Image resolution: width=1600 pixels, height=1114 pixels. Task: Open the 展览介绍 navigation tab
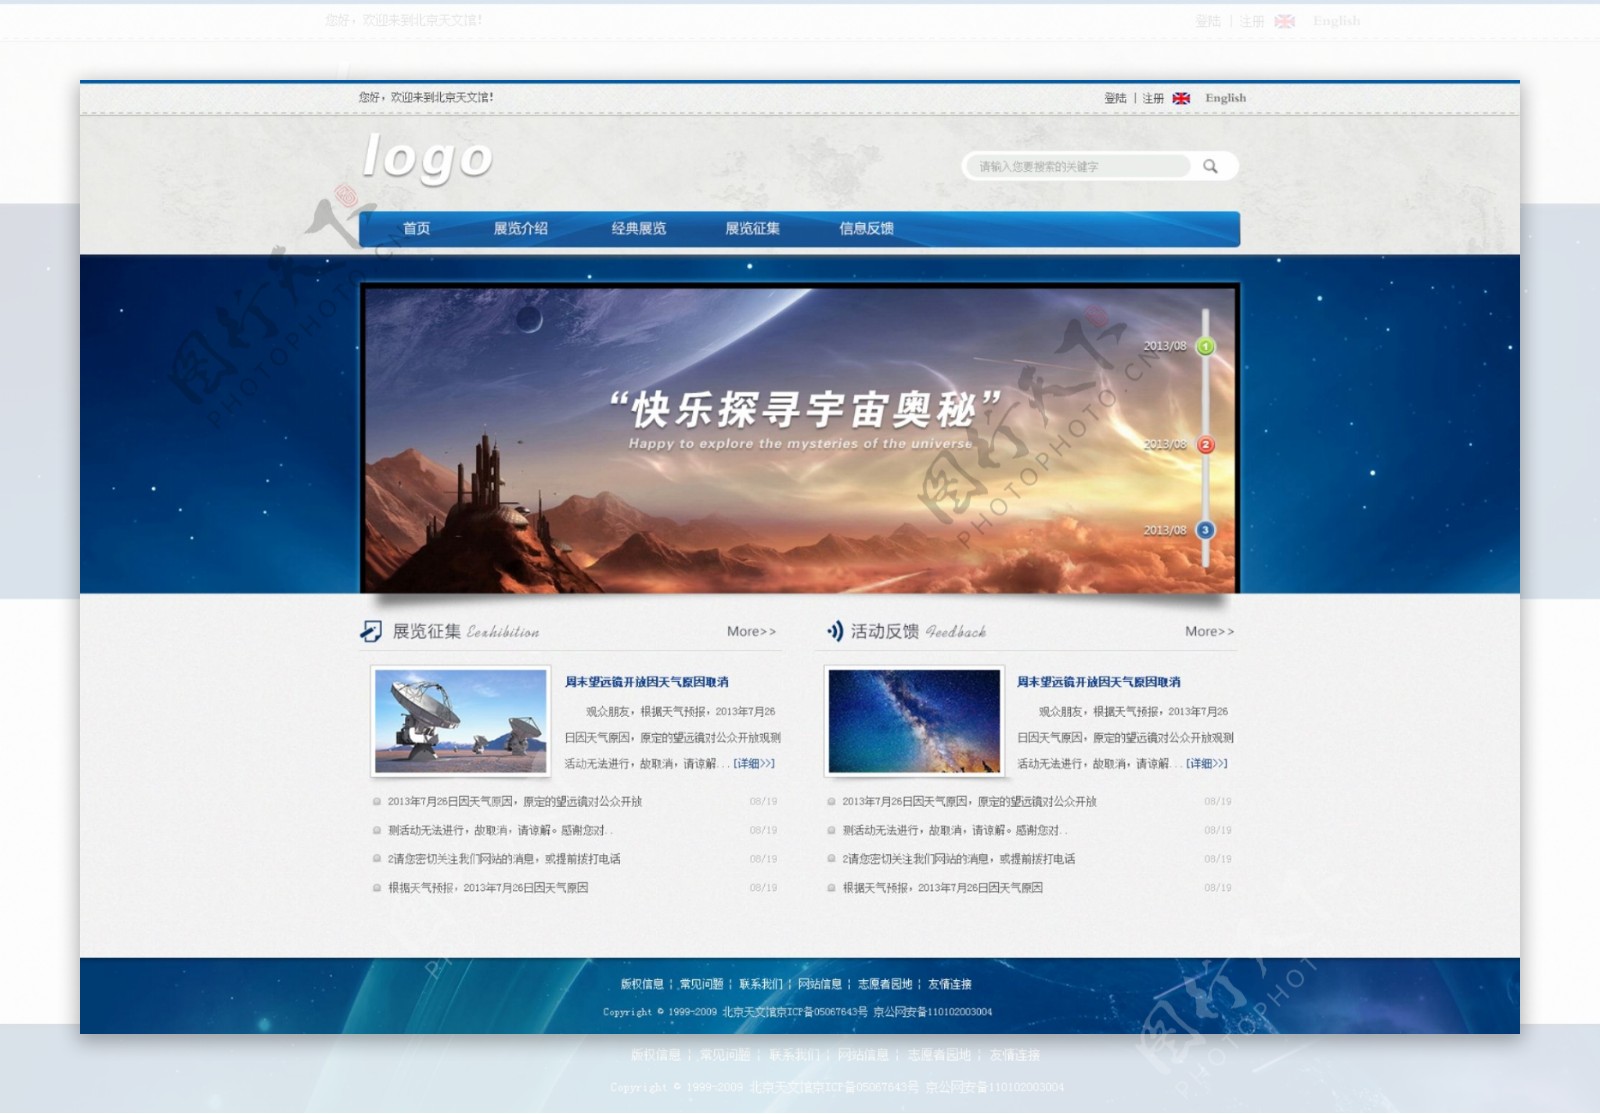[x=520, y=228]
